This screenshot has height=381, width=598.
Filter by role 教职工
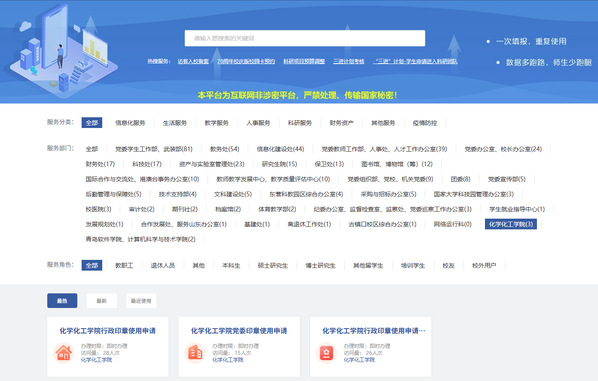coord(124,265)
